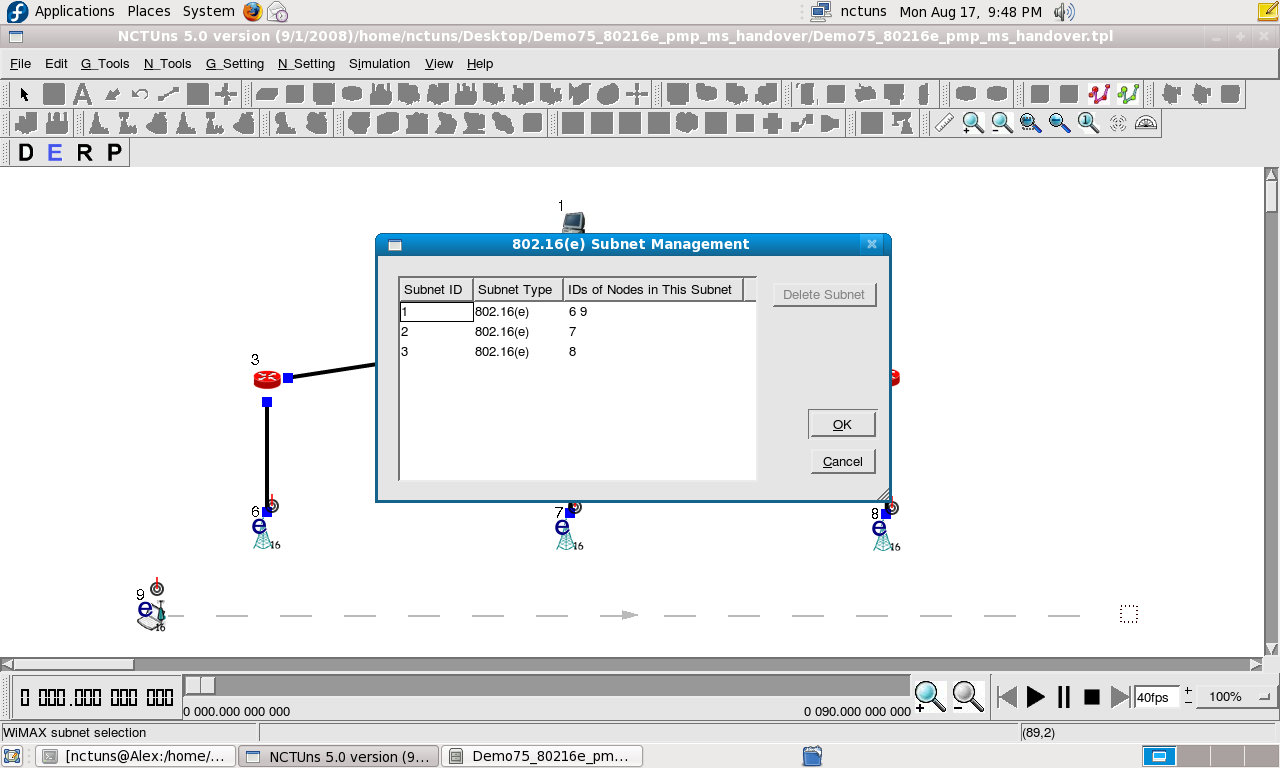Open the Places menu in top panel
The width and height of the screenshot is (1280, 768).
148,11
